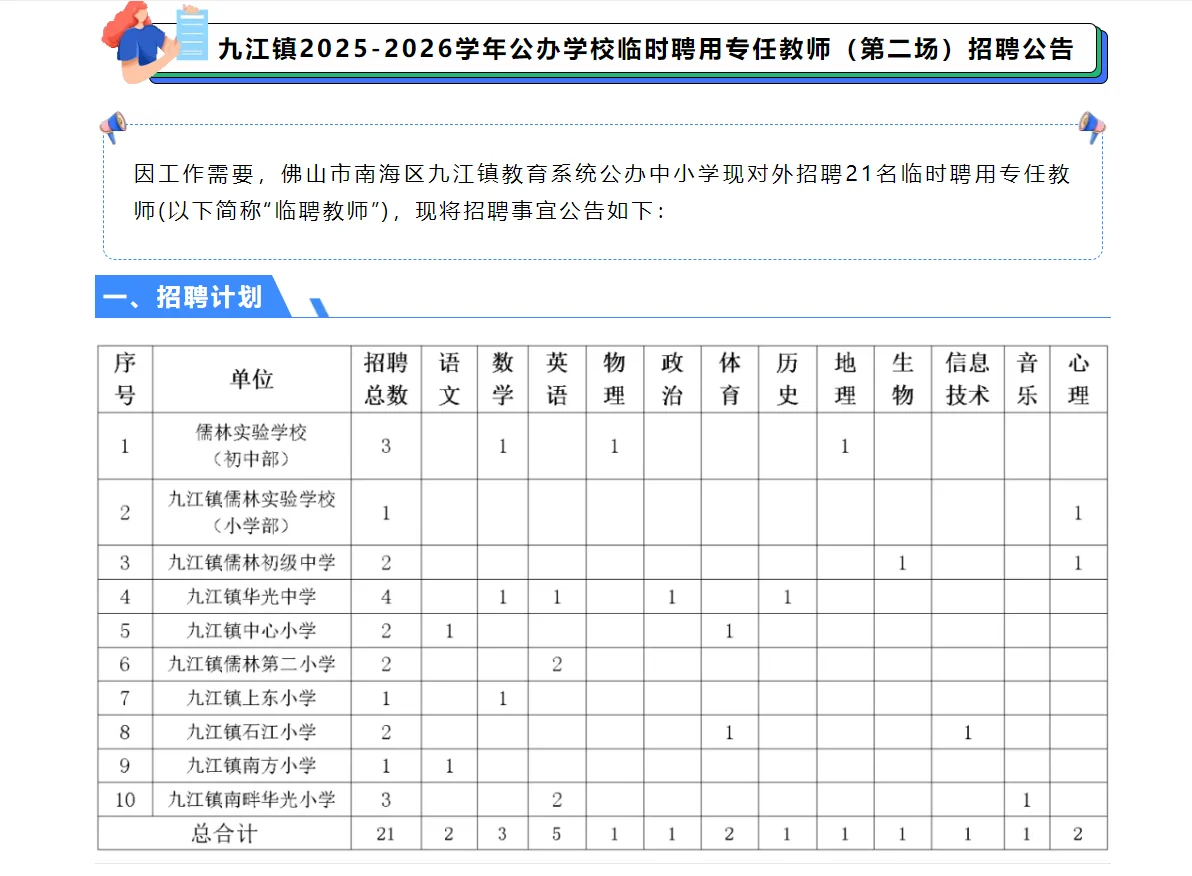
Task: Click the announcement title banner text
Action: pos(645,49)
